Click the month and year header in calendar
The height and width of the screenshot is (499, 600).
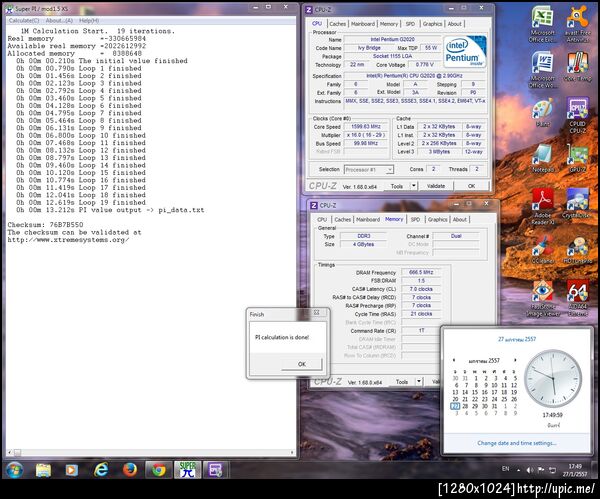pyautogui.click(x=484, y=360)
